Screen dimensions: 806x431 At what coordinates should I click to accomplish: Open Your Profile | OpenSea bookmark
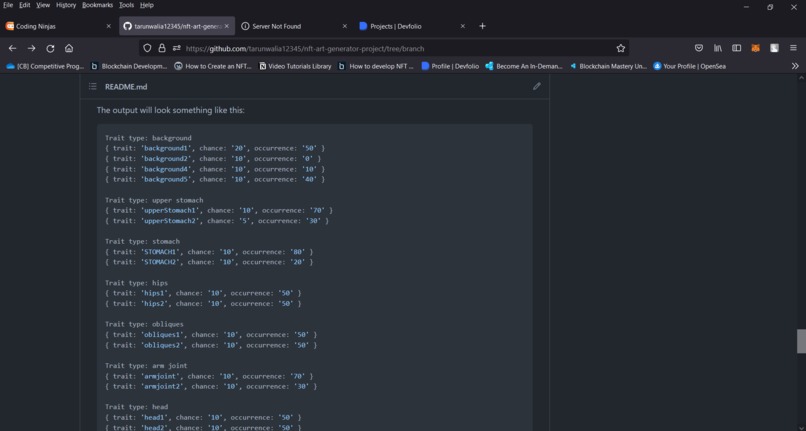[x=689, y=66]
